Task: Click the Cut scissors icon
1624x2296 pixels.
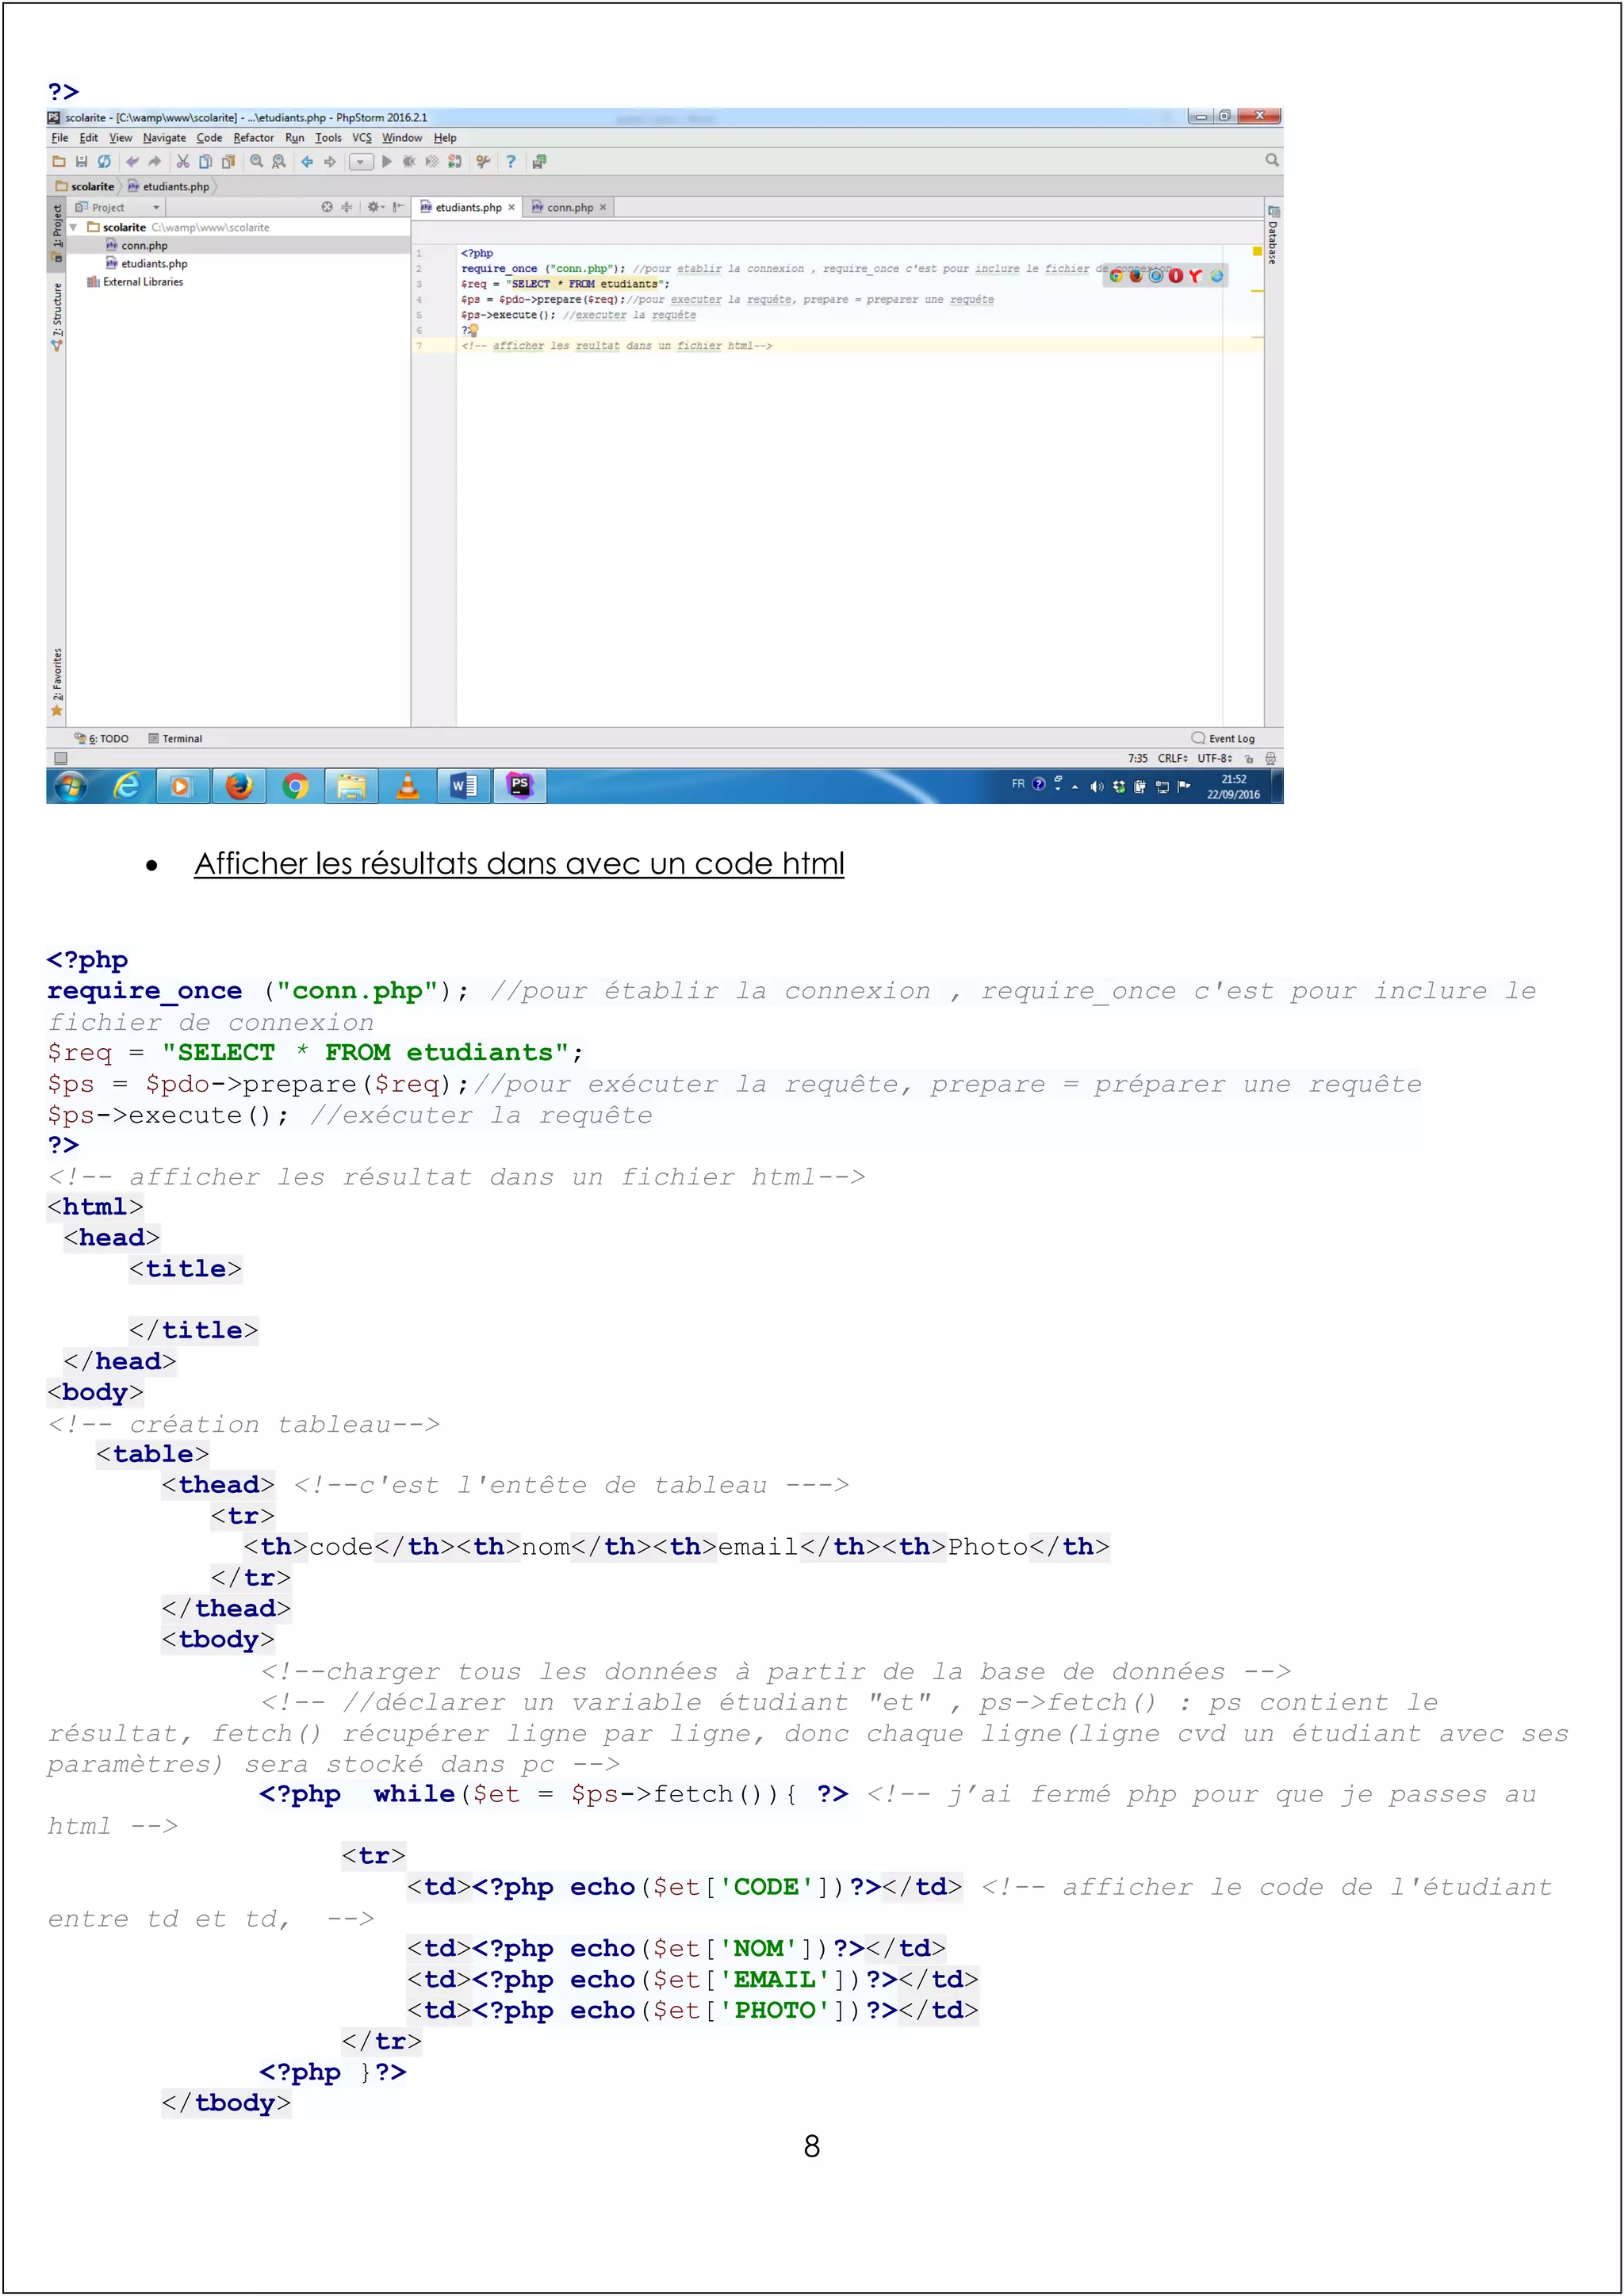Action: click(183, 161)
